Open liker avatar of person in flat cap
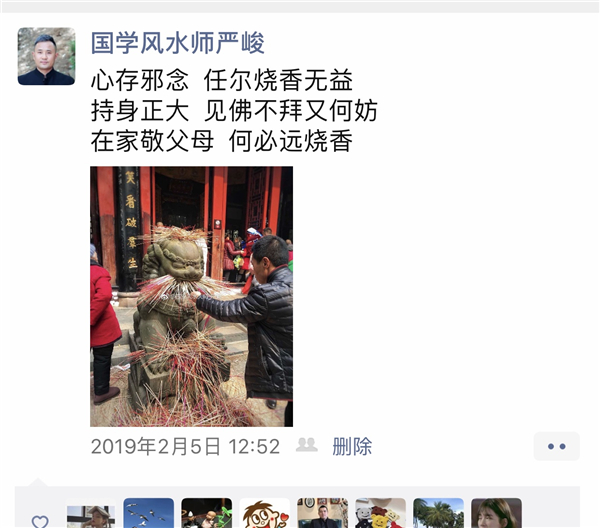 point(91,513)
